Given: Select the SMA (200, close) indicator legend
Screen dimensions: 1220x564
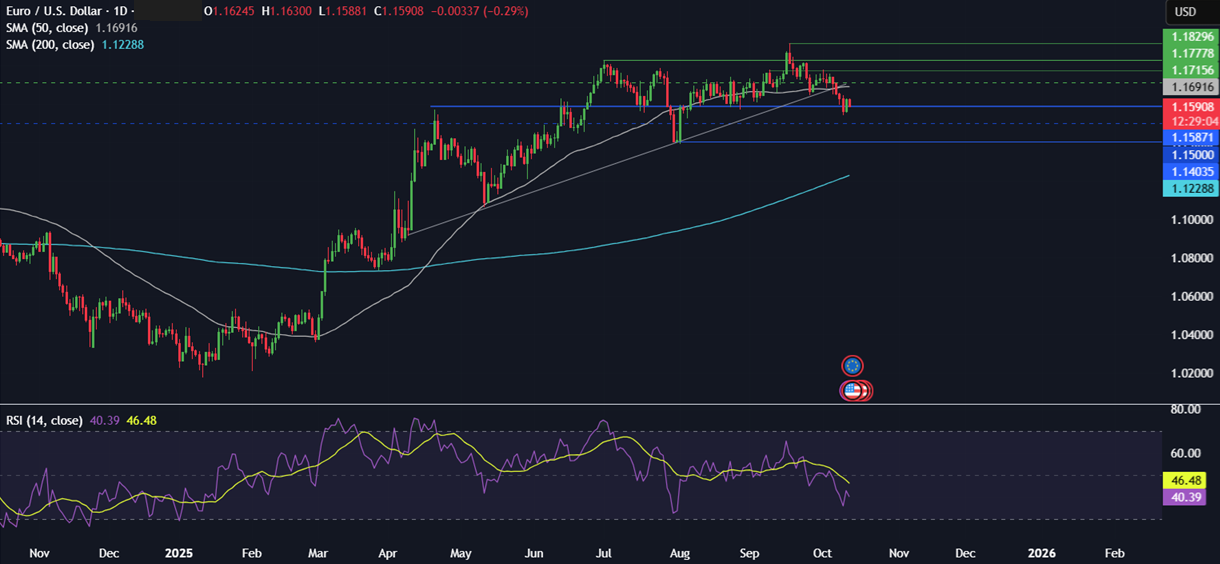Looking at the screenshot, I should click(50, 45).
